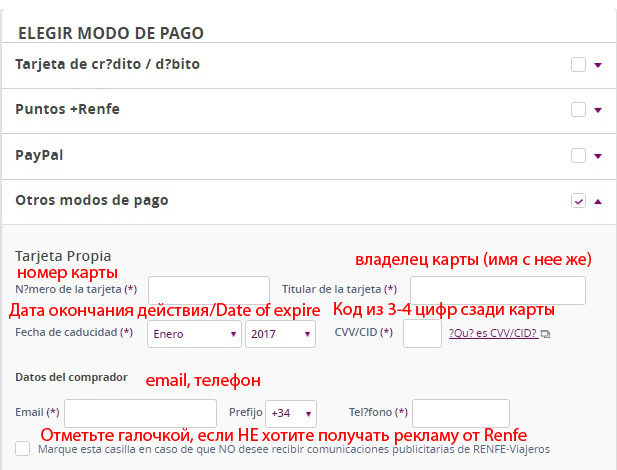This screenshot has width=617, height=470.
Task: Expand the Puntos +Renfe arrow
Action: (598, 110)
